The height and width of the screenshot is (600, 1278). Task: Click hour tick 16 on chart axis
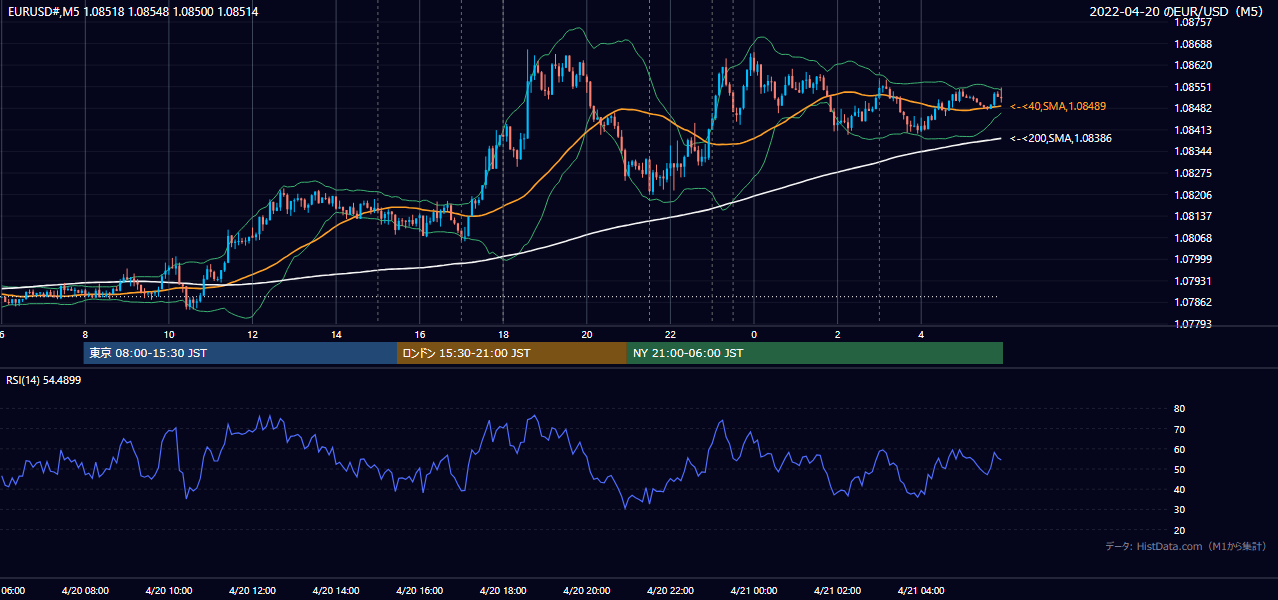click(x=420, y=335)
